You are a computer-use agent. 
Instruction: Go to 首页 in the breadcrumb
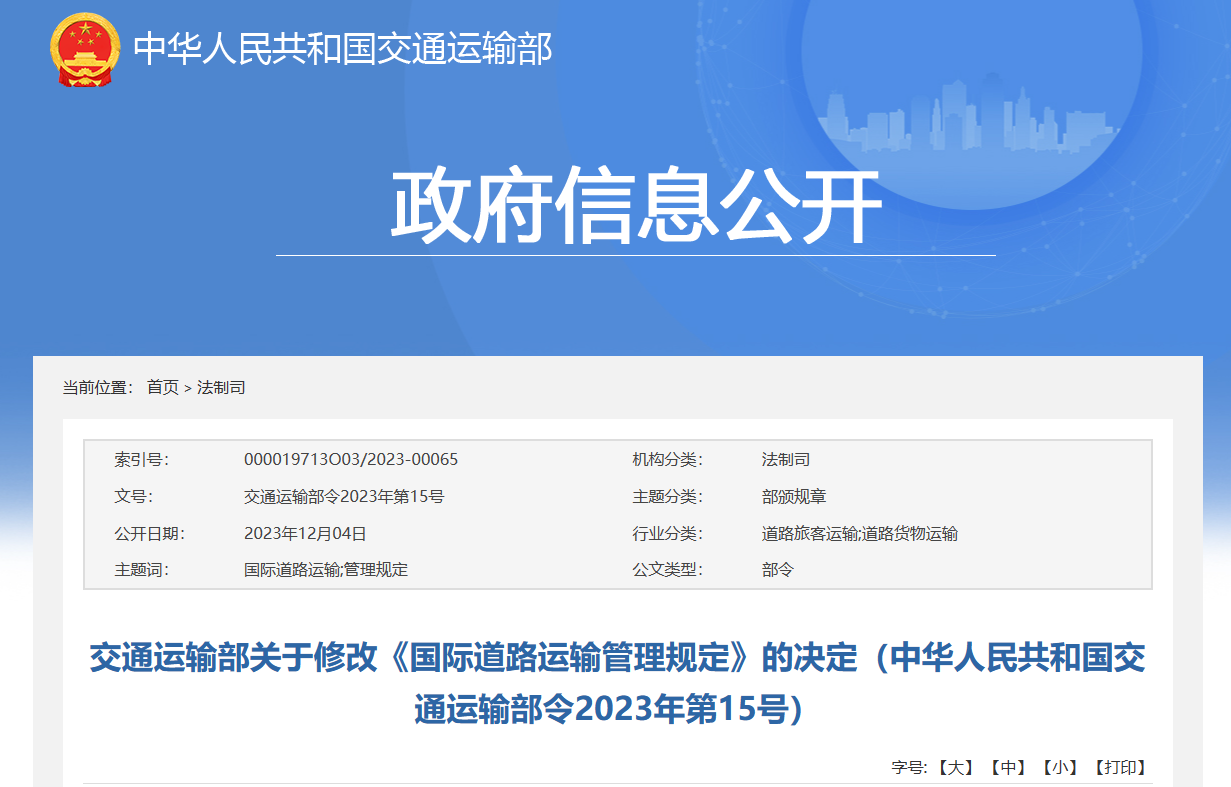click(162, 387)
